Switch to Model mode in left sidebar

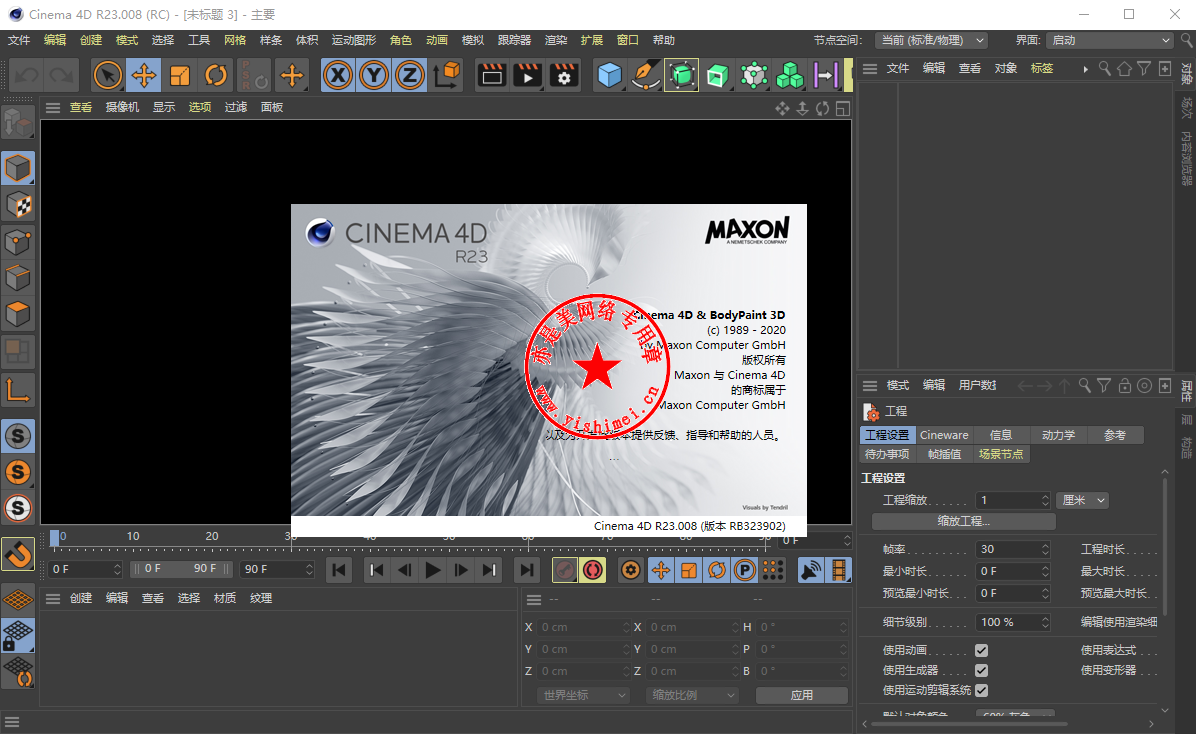pyautogui.click(x=18, y=169)
